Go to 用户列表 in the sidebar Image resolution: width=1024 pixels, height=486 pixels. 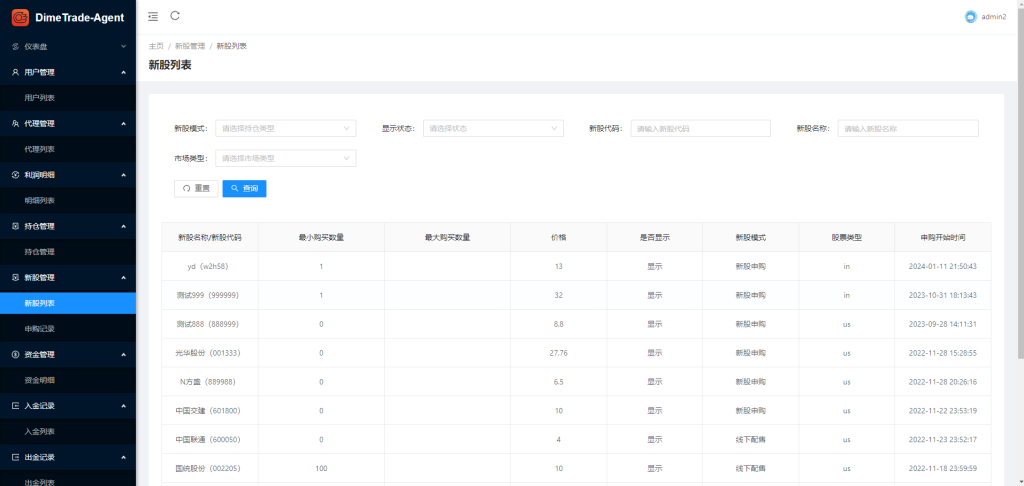pyautogui.click(x=40, y=98)
